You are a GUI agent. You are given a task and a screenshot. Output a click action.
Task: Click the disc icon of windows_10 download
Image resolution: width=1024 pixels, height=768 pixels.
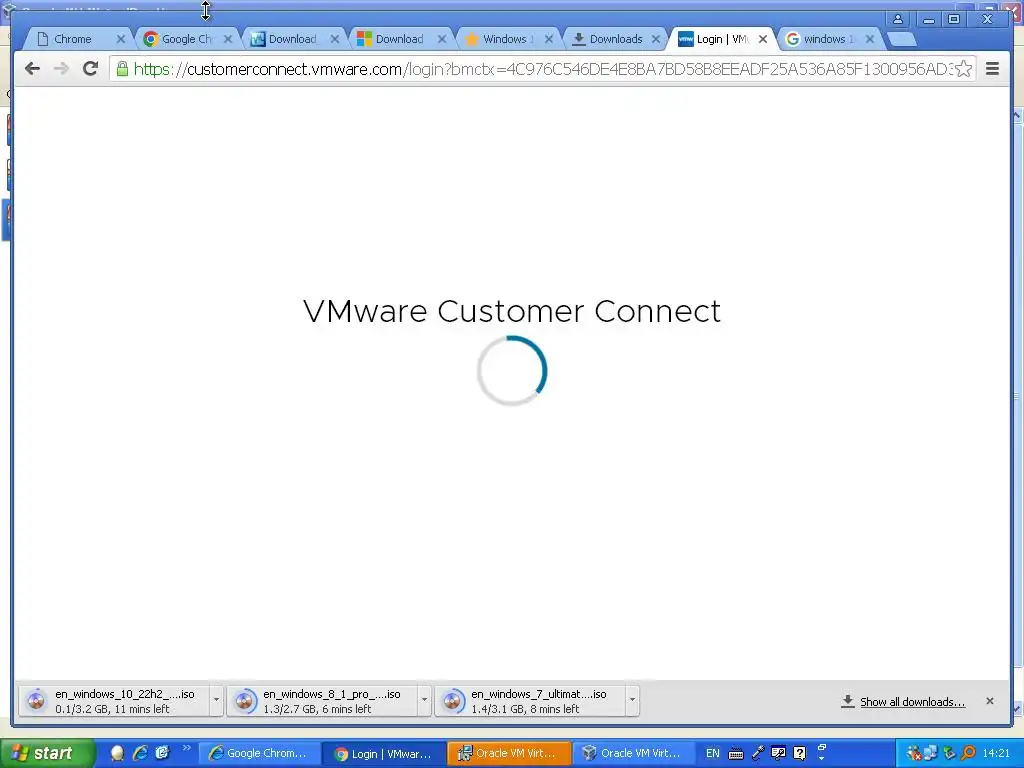(37, 701)
